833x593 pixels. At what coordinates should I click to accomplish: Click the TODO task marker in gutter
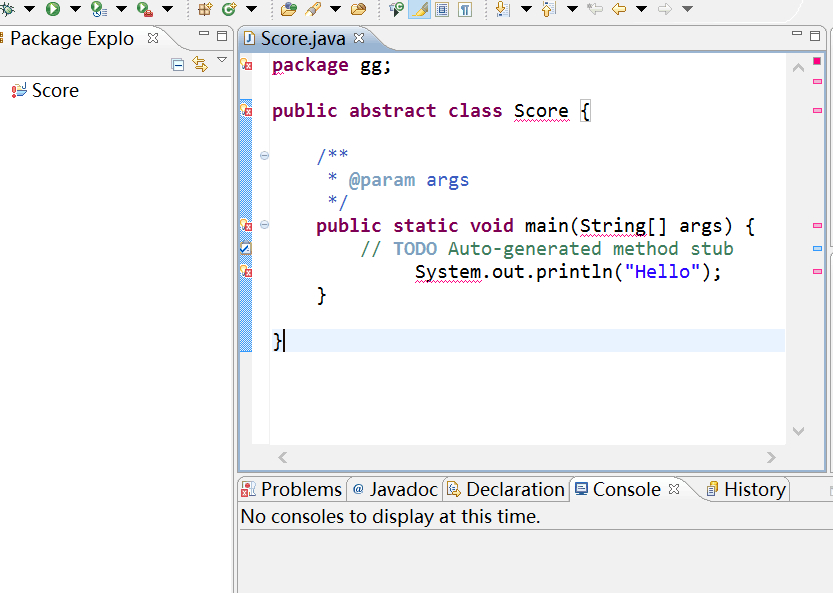click(x=245, y=248)
